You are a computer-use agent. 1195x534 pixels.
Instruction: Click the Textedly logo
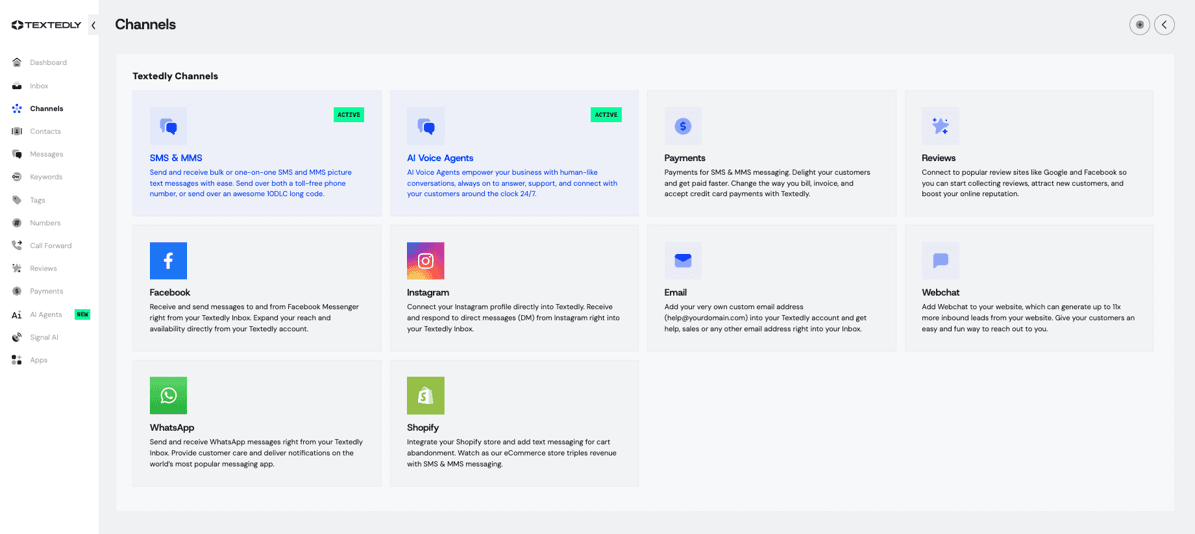pyautogui.click(x=46, y=25)
